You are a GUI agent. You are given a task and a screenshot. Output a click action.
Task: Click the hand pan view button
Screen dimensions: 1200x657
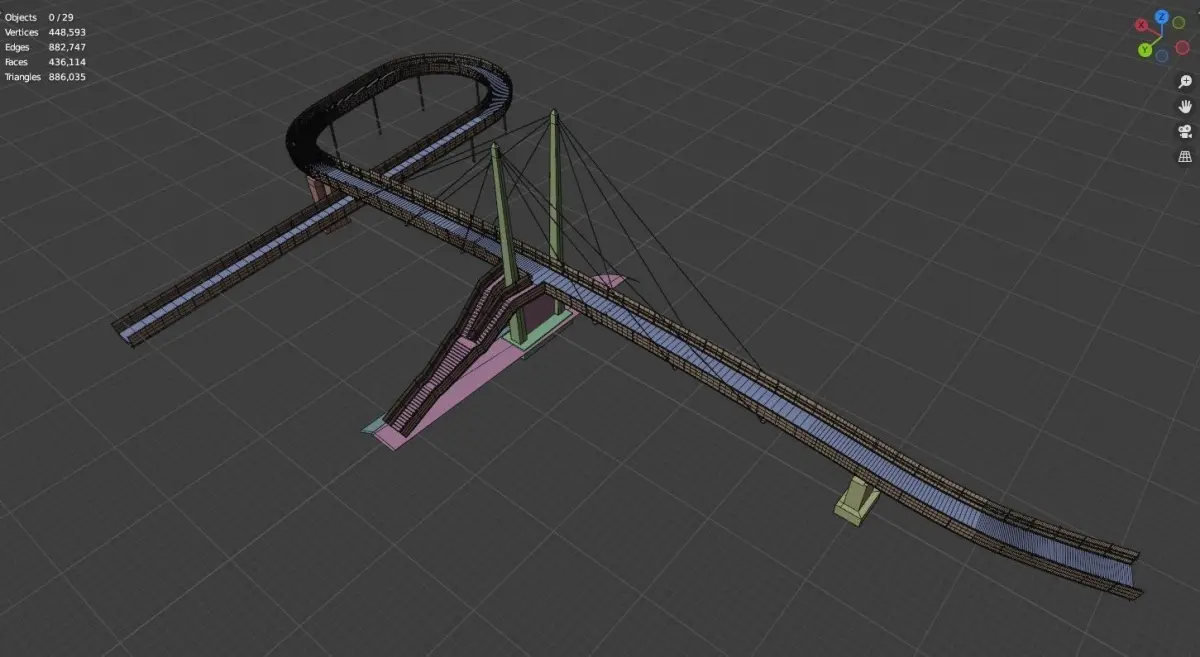pyautogui.click(x=1185, y=106)
